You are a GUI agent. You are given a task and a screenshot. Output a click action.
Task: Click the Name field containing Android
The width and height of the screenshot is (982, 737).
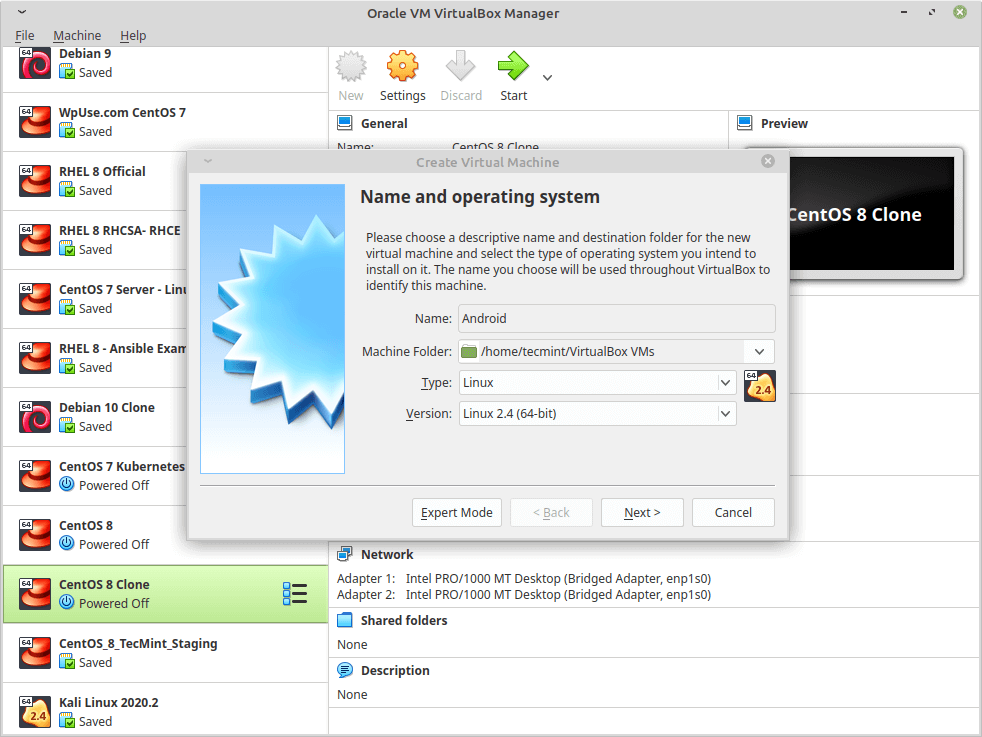pos(616,318)
